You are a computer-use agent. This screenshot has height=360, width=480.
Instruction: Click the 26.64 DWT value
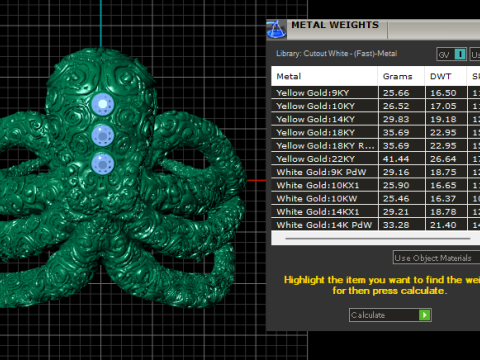(x=443, y=159)
